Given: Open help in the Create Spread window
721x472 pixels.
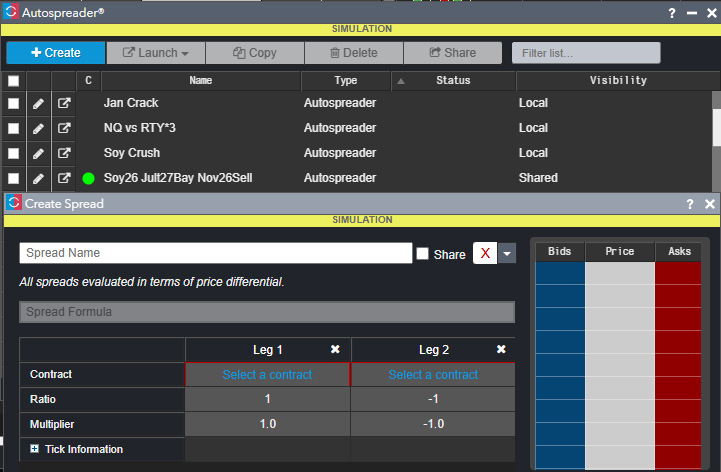Looking at the screenshot, I should 690,204.
